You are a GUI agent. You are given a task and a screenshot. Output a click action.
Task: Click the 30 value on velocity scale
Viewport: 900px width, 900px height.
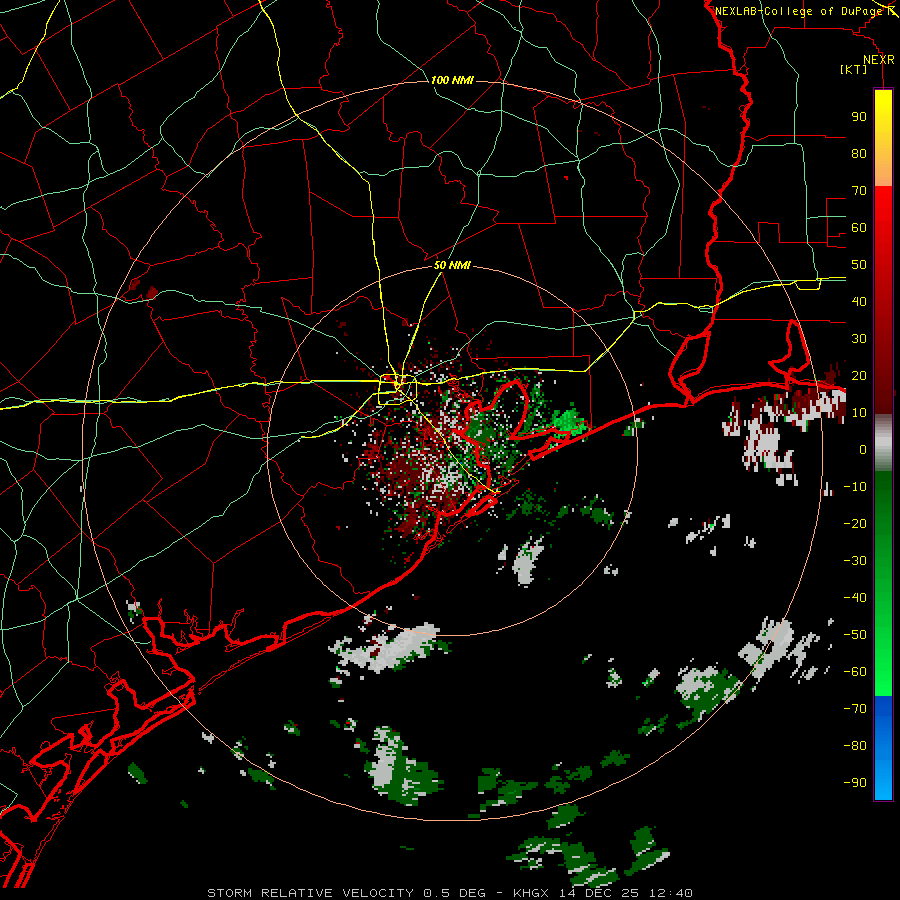[x=859, y=339]
